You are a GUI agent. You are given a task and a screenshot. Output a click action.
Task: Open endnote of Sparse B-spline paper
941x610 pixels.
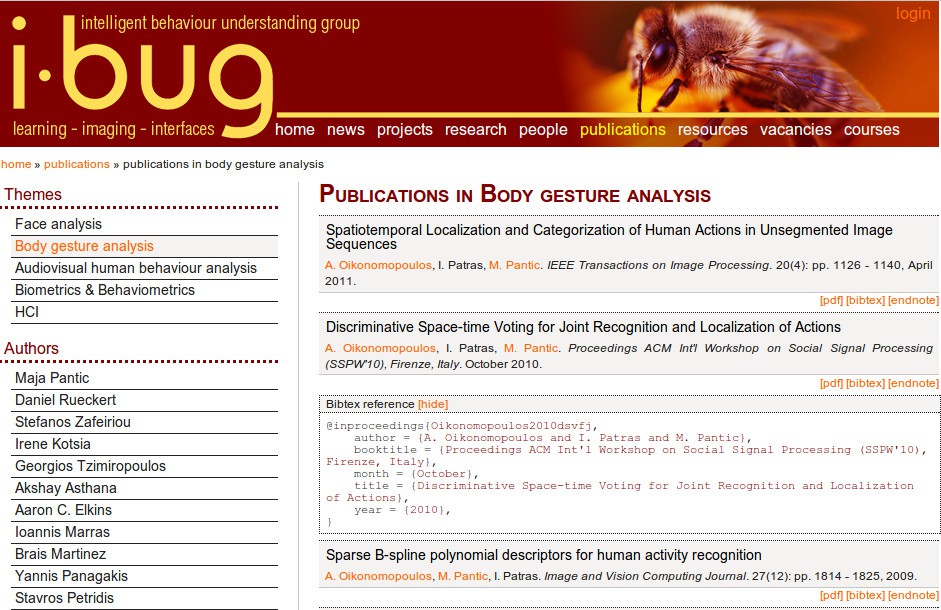click(x=913, y=595)
